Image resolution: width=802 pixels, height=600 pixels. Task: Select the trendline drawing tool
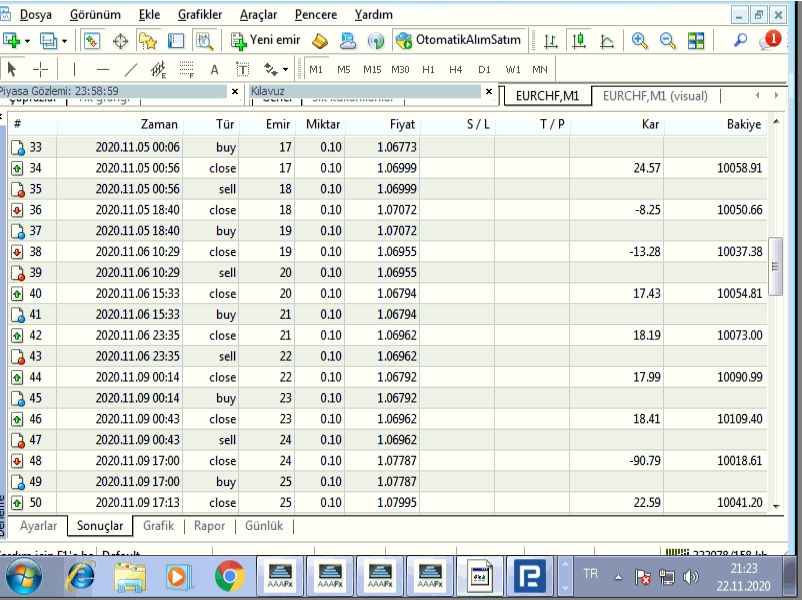tap(131, 70)
